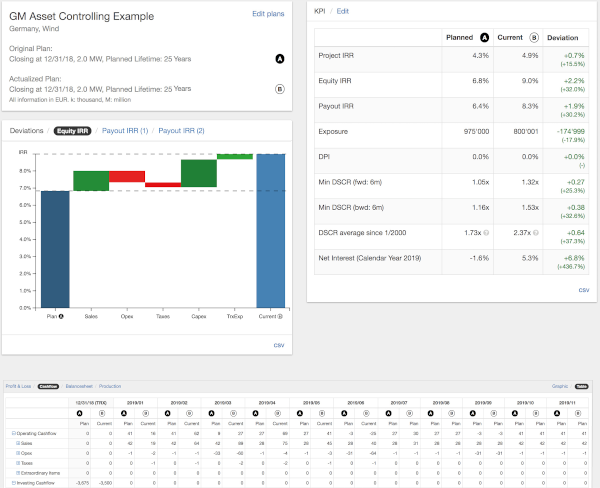Switch to the Profit & Loss tab

point(19,384)
